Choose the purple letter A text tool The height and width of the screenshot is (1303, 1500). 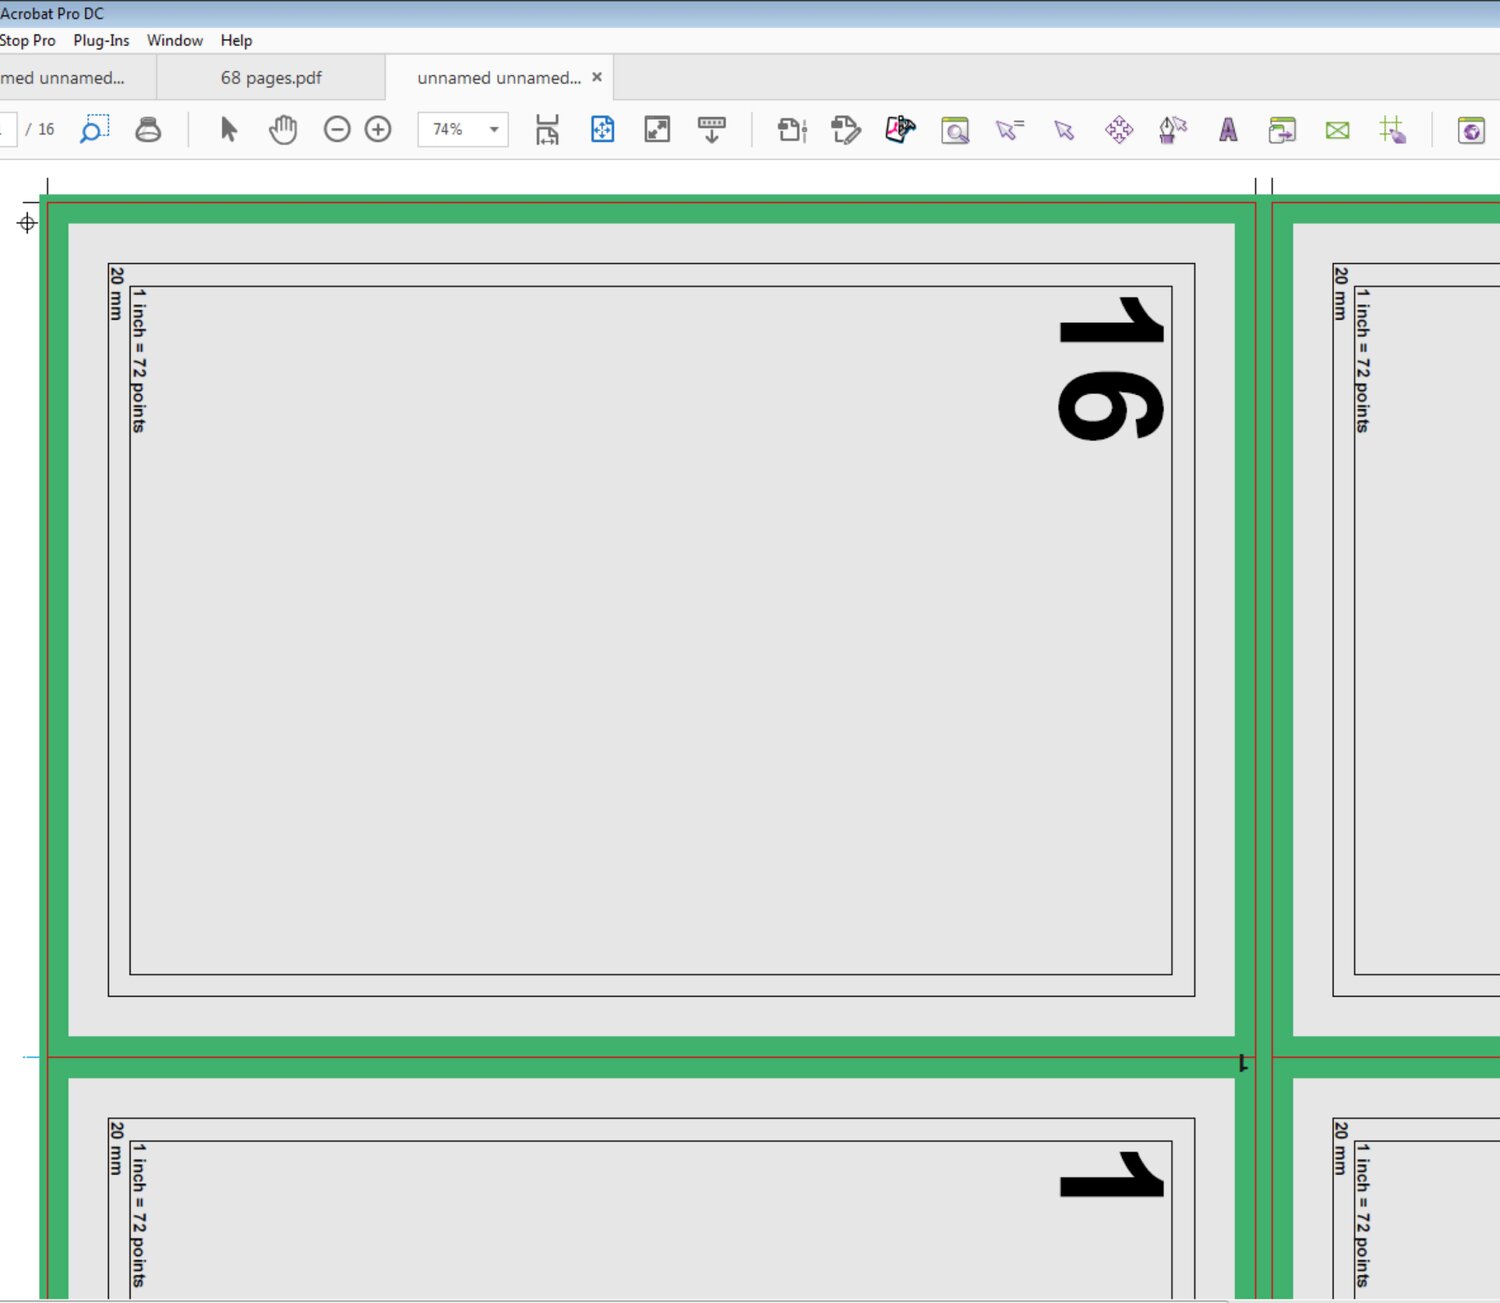(1228, 129)
